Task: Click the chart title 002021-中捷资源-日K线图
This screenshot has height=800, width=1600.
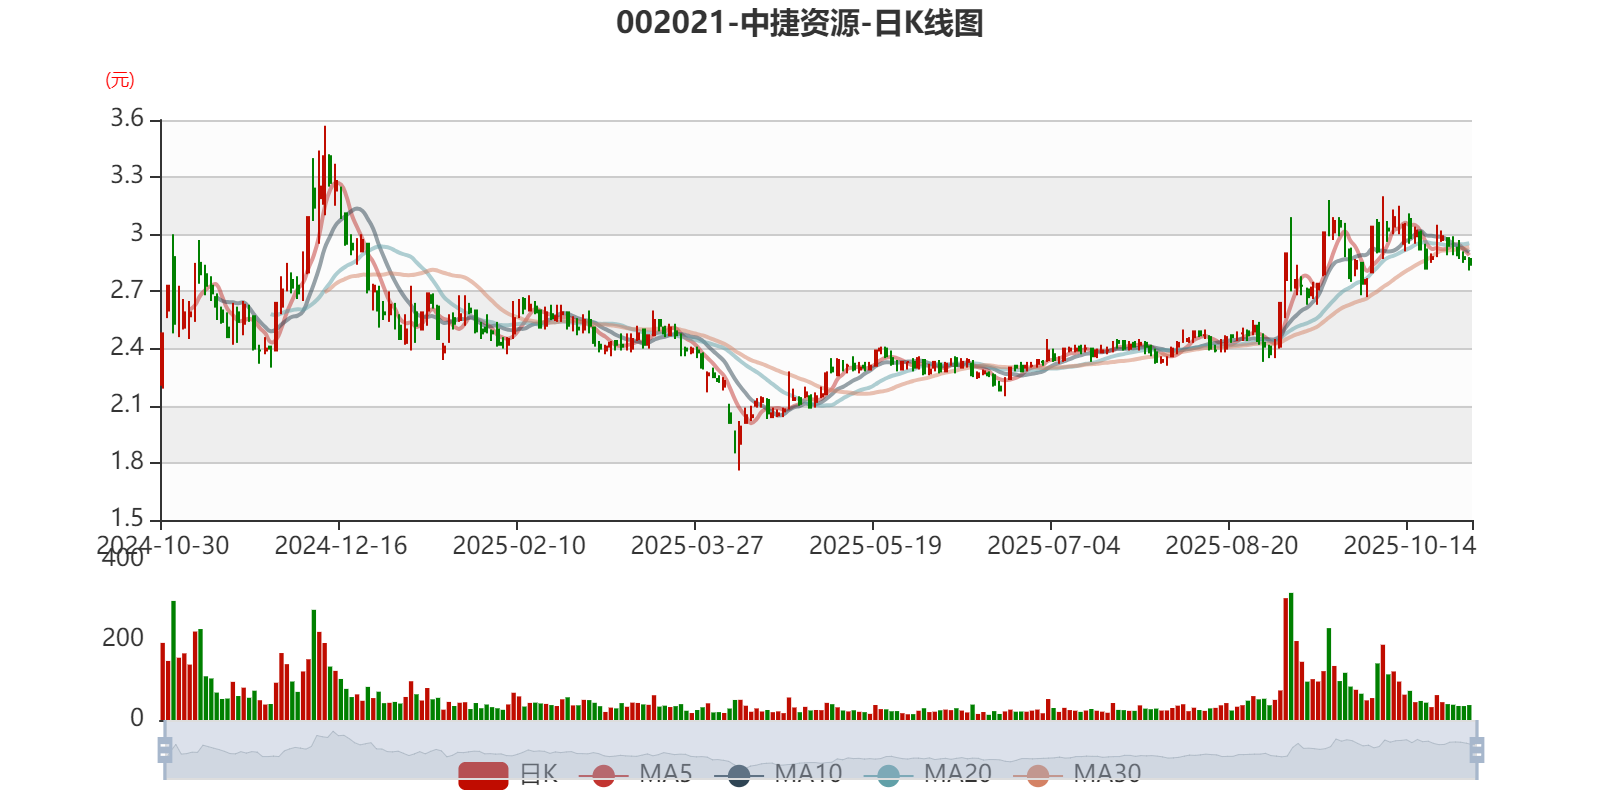Action: (x=800, y=23)
